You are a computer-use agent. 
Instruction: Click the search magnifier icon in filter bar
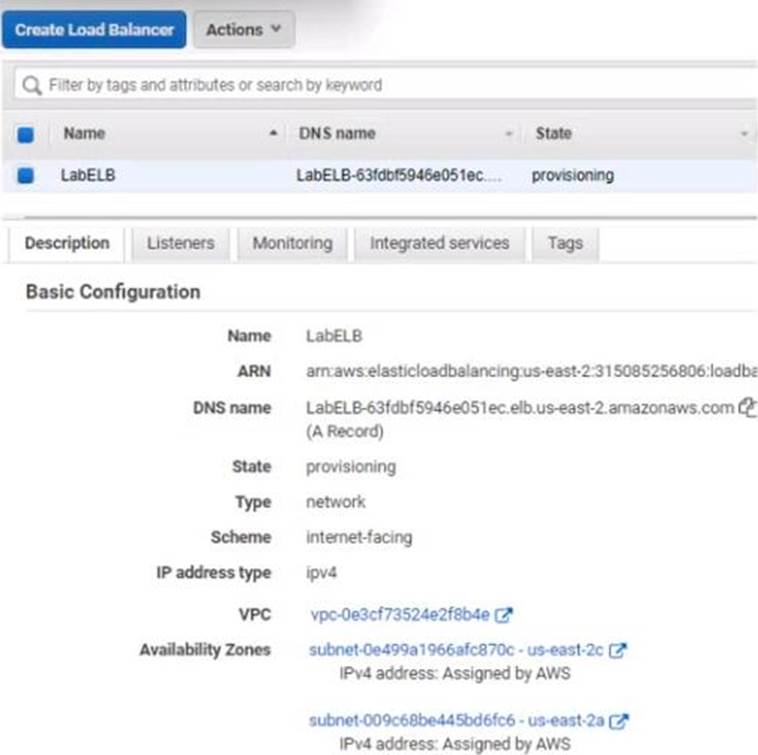pyautogui.click(x=33, y=85)
